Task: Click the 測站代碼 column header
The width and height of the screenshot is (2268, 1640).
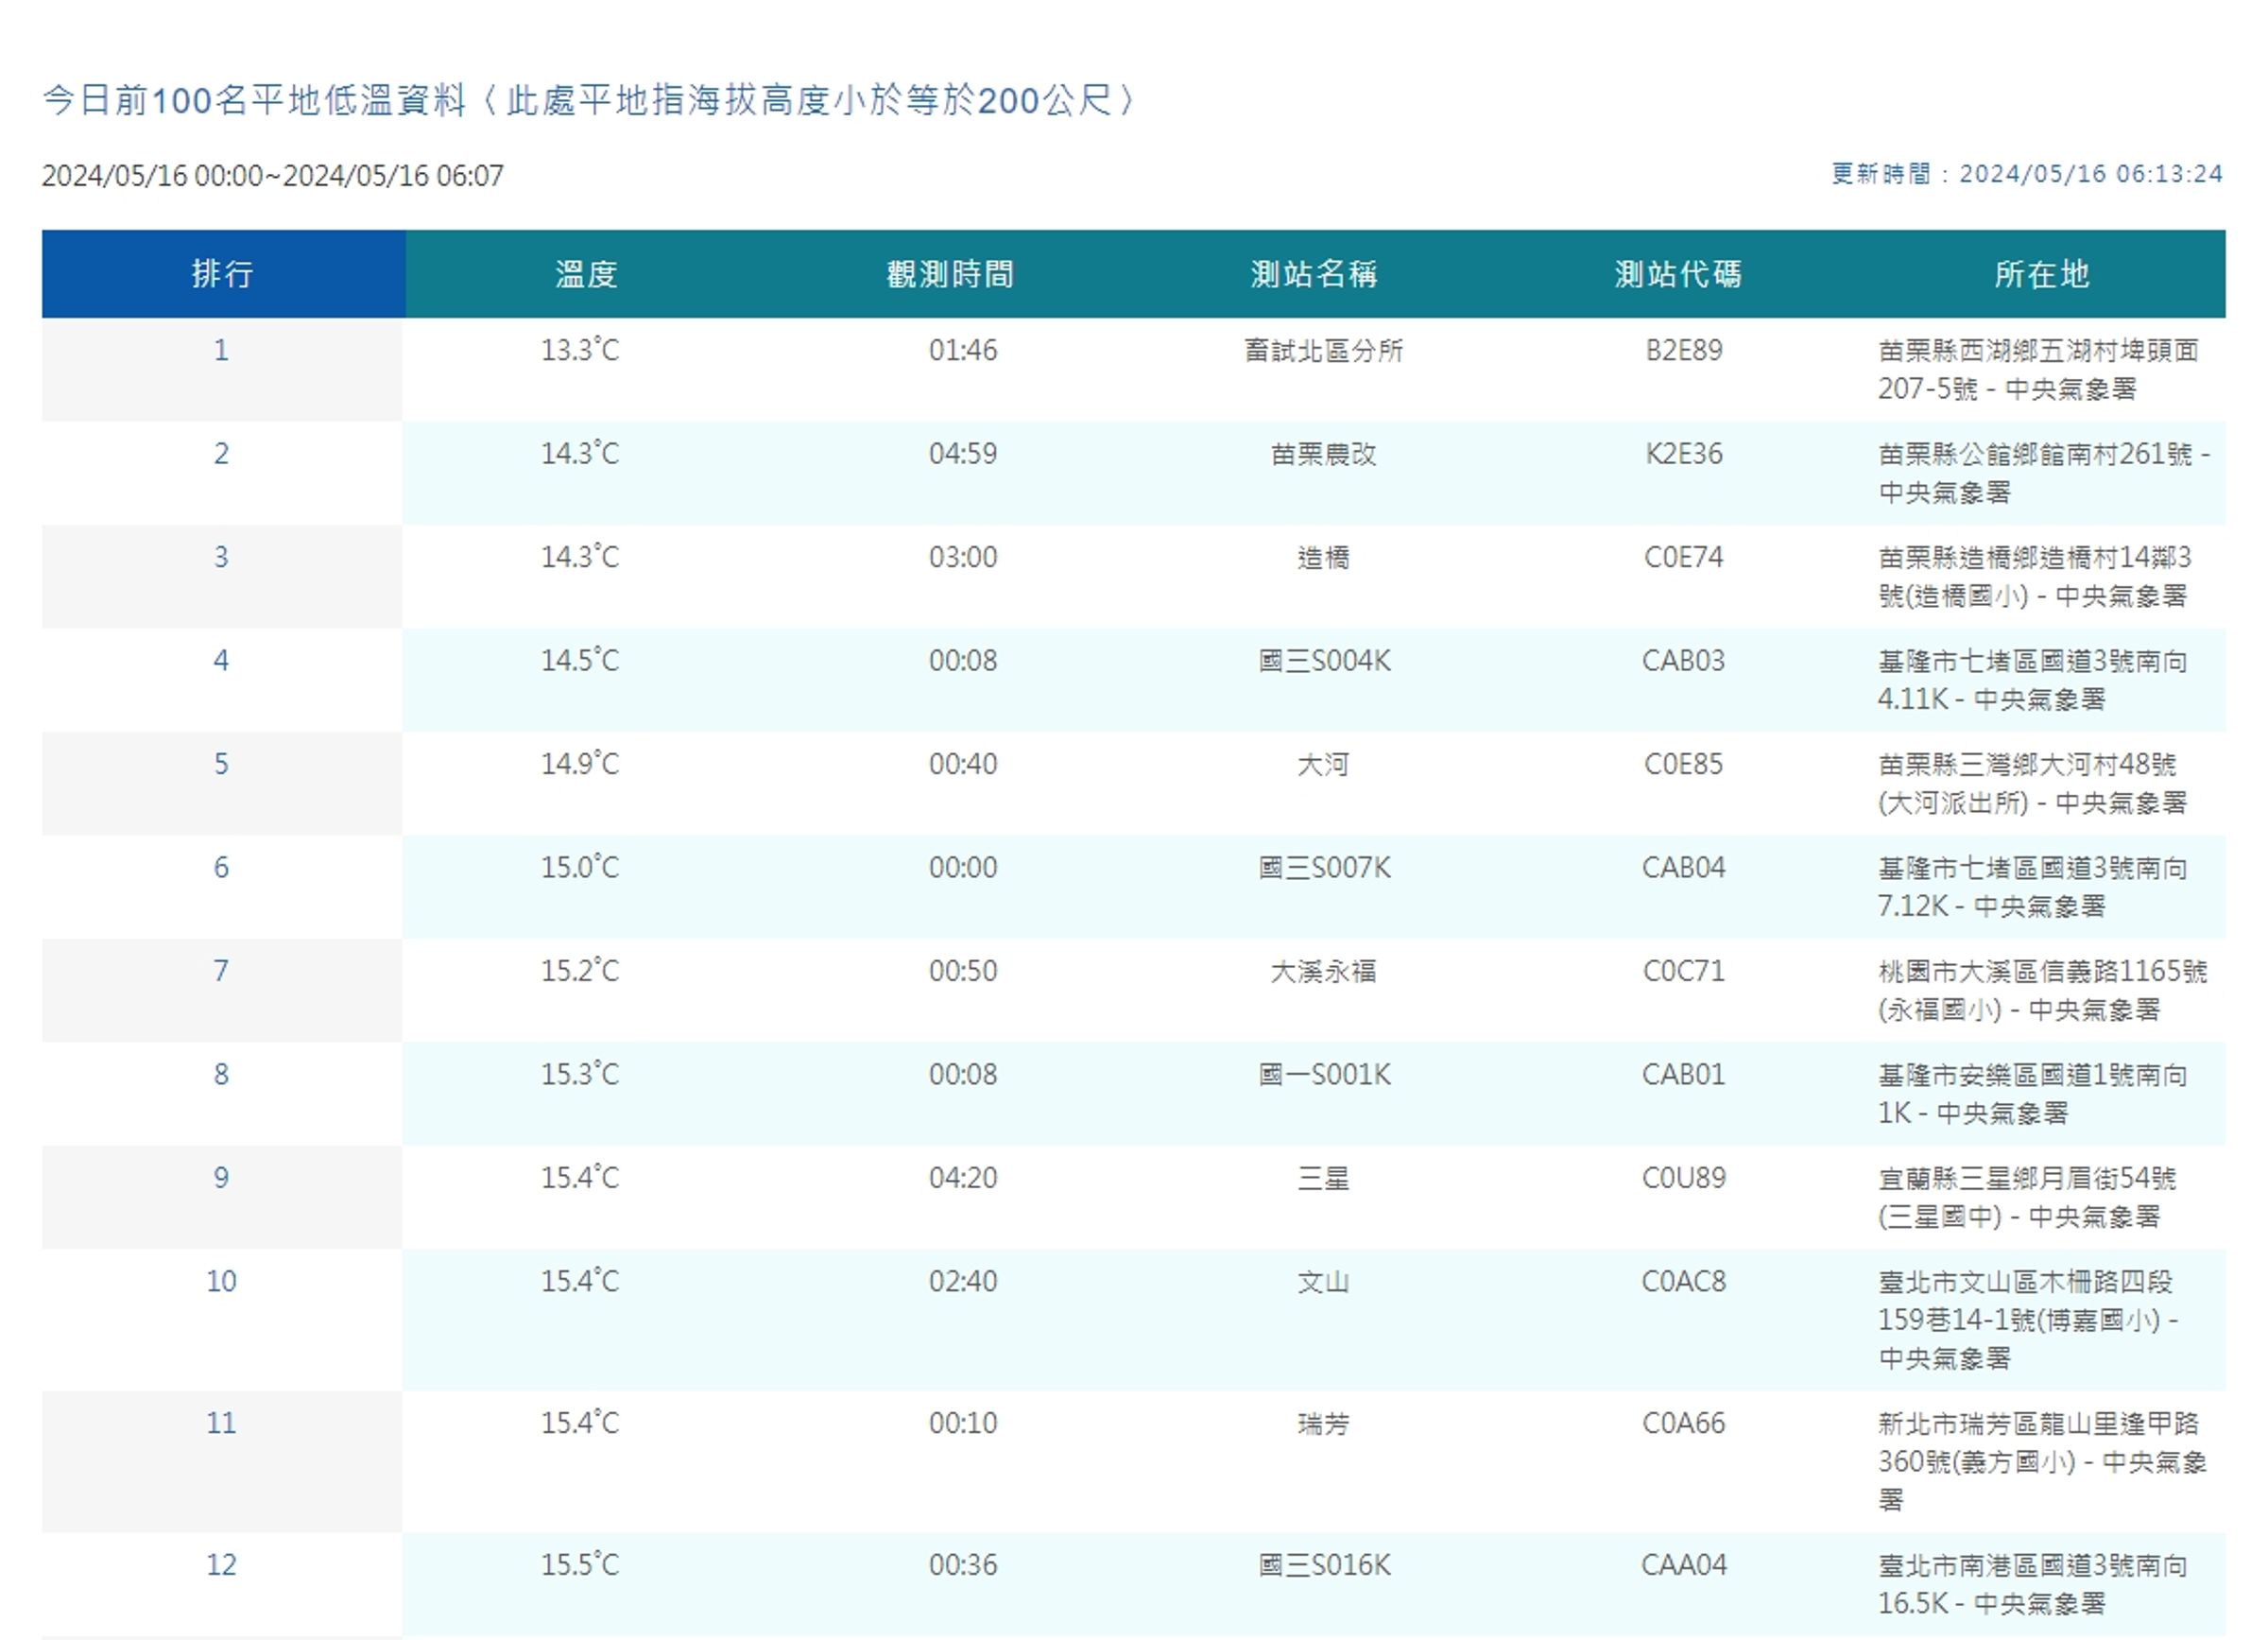Action: [1678, 273]
